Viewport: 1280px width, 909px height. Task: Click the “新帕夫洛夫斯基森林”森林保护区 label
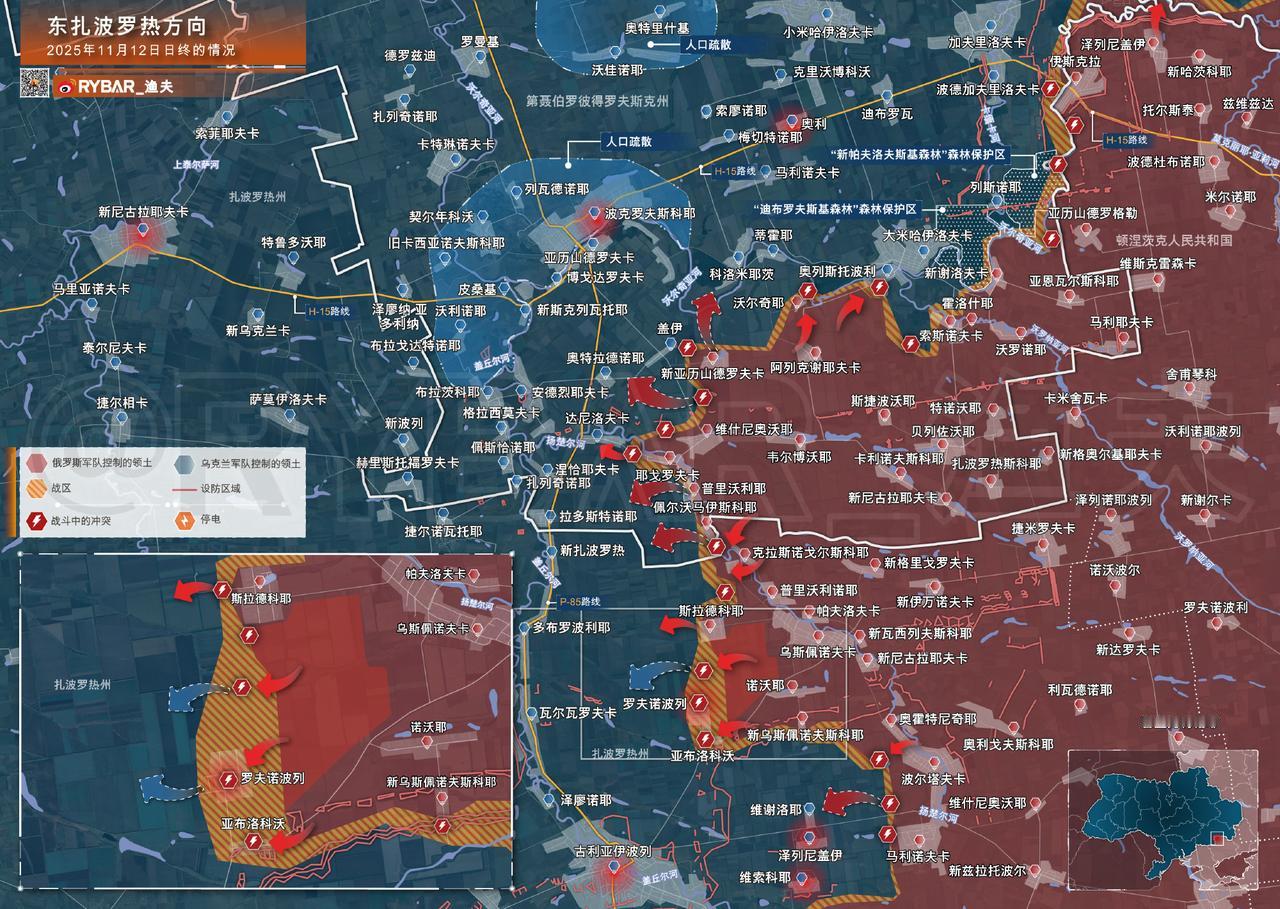coord(917,156)
